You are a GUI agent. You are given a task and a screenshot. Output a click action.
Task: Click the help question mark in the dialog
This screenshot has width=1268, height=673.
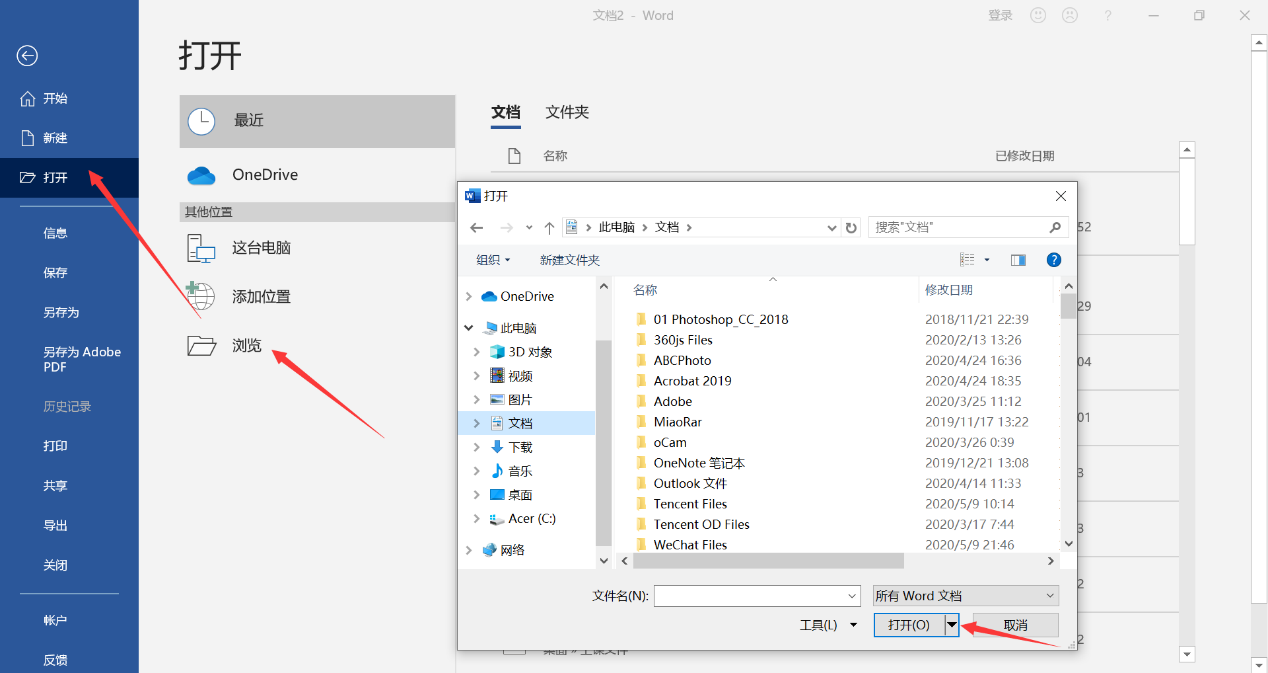coord(1053,259)
